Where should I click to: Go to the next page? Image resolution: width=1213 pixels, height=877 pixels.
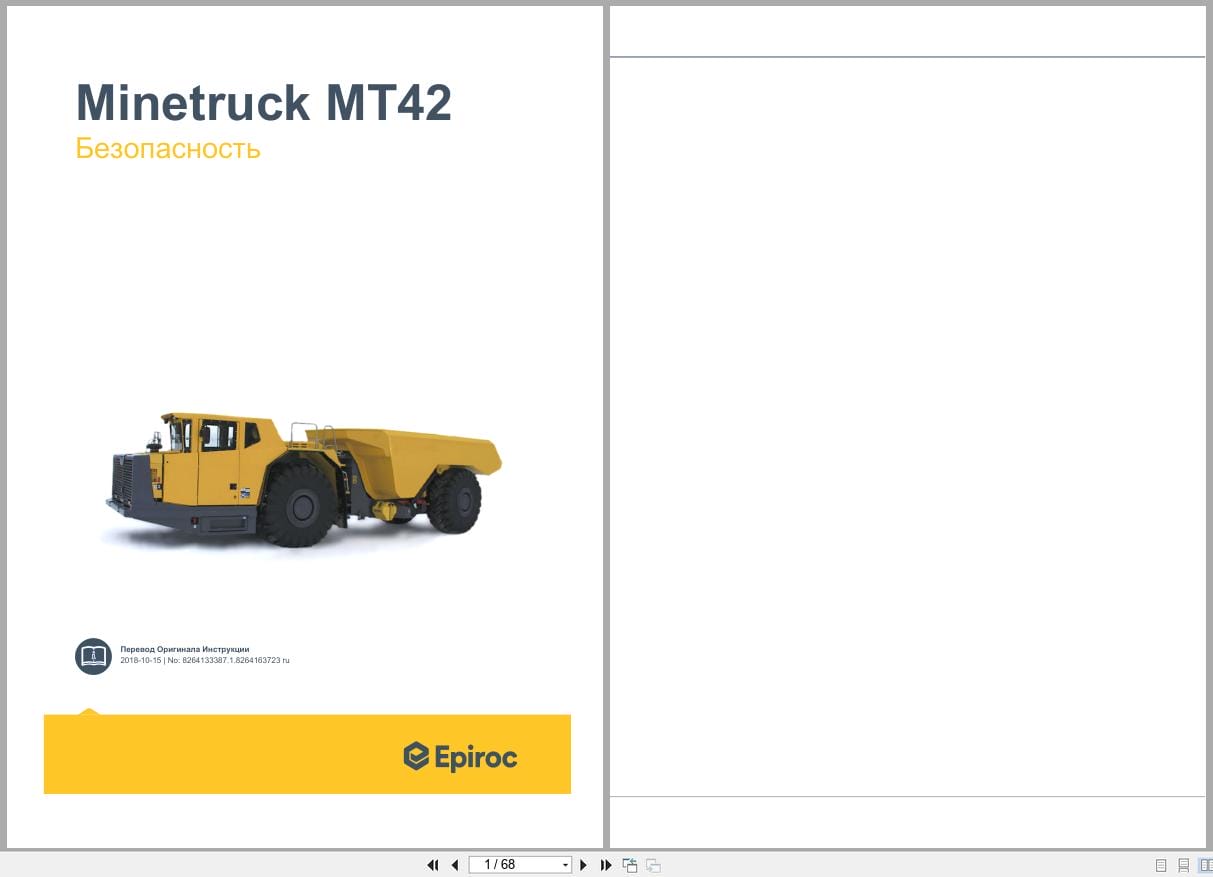pyautogui.click(x=584, y=865)
